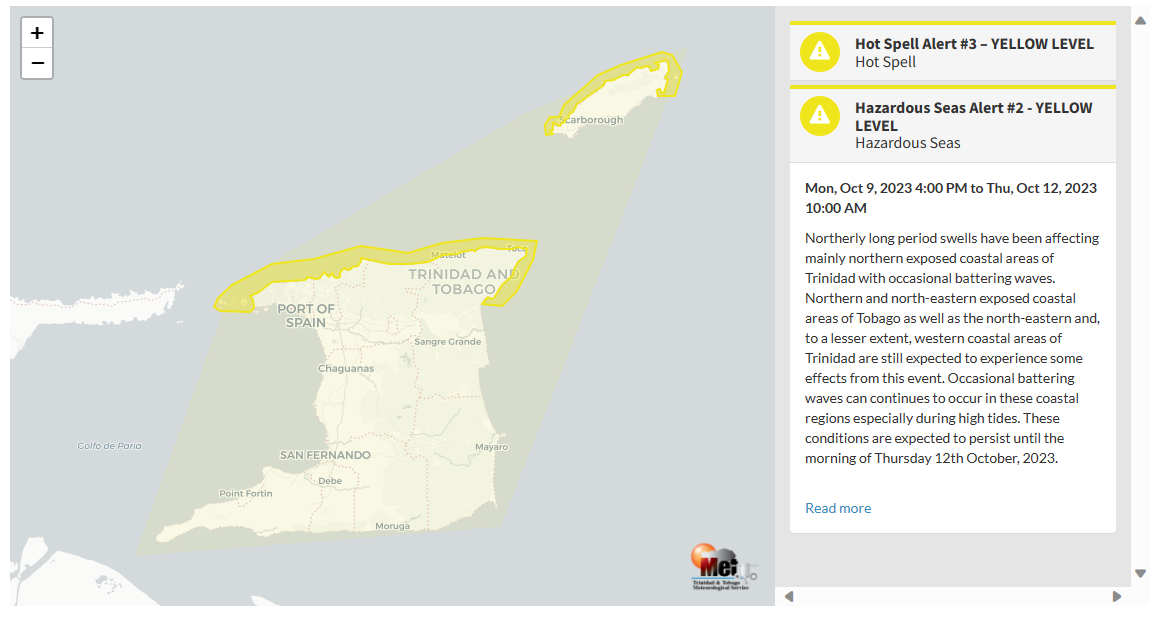Click the PORT OF SPAIN map label
Image resolution: width=1155 pixels, height=617 pixels.
(x=306, y=316)
